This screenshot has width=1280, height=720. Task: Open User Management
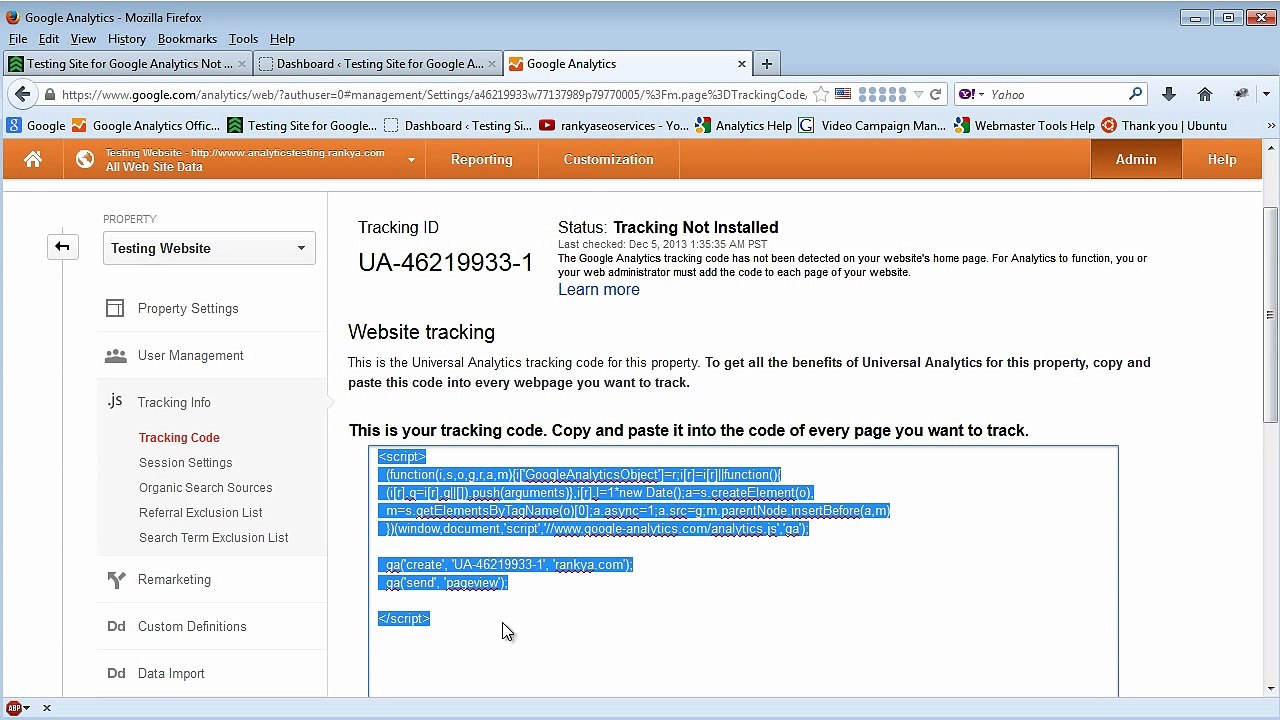click(x=191, y=355)
